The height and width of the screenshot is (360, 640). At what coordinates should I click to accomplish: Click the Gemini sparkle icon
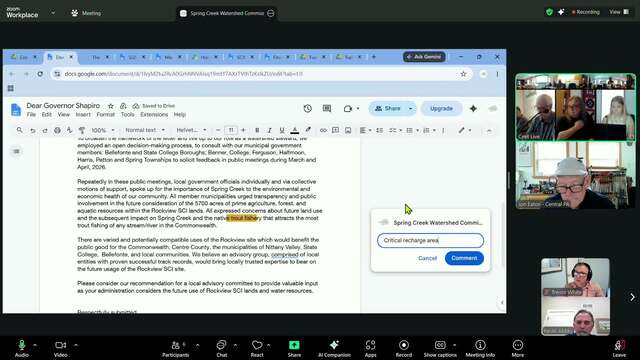point(473,109)
